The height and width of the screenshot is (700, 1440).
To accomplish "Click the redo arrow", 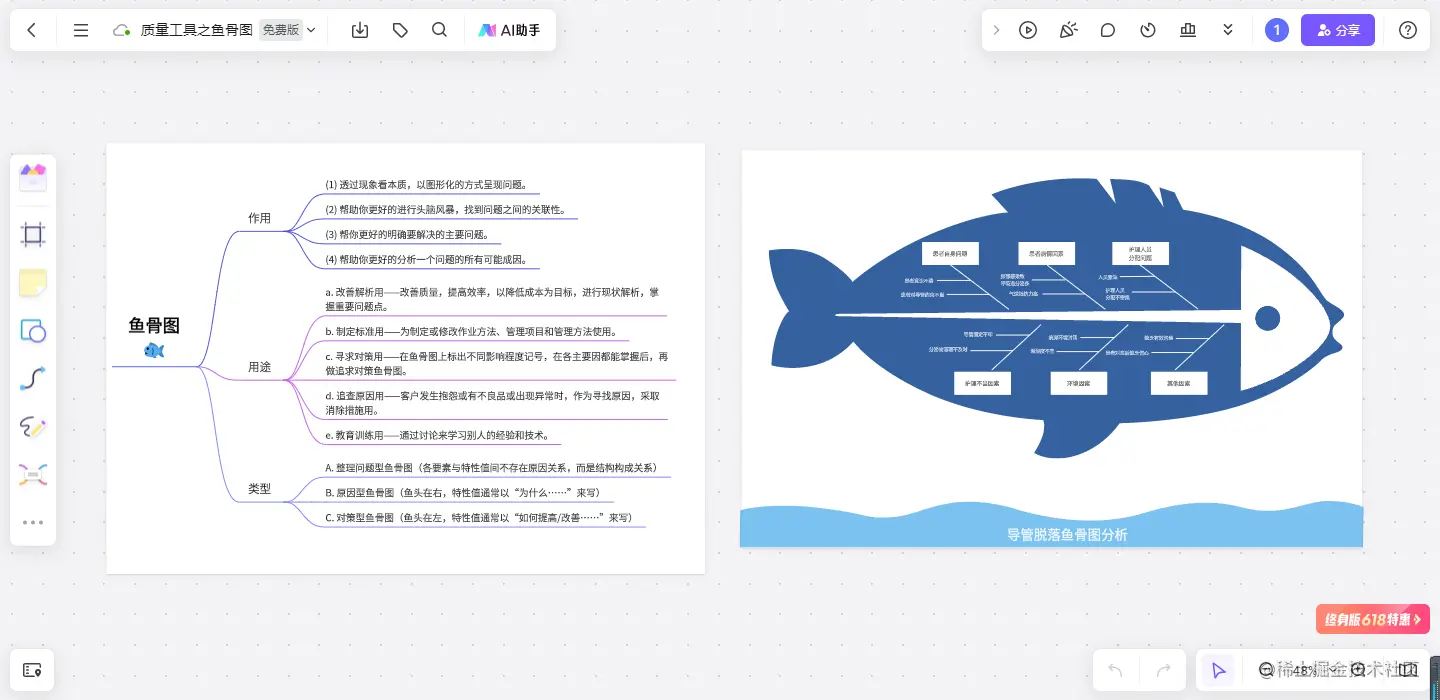I will [x=1164, y=670].
